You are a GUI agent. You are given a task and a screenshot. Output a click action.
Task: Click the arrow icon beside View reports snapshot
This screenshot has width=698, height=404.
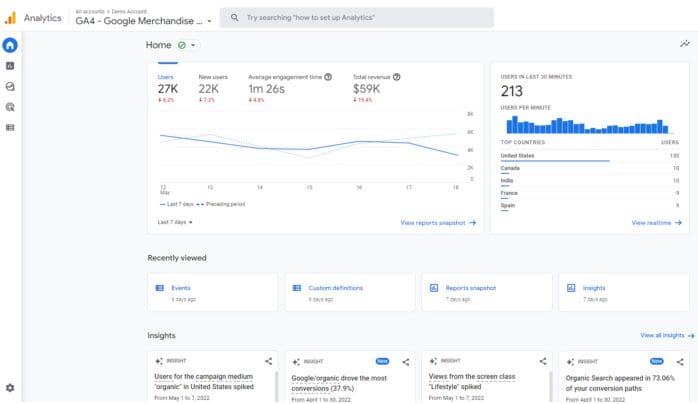pyautogui.click(x=472, y=222)
